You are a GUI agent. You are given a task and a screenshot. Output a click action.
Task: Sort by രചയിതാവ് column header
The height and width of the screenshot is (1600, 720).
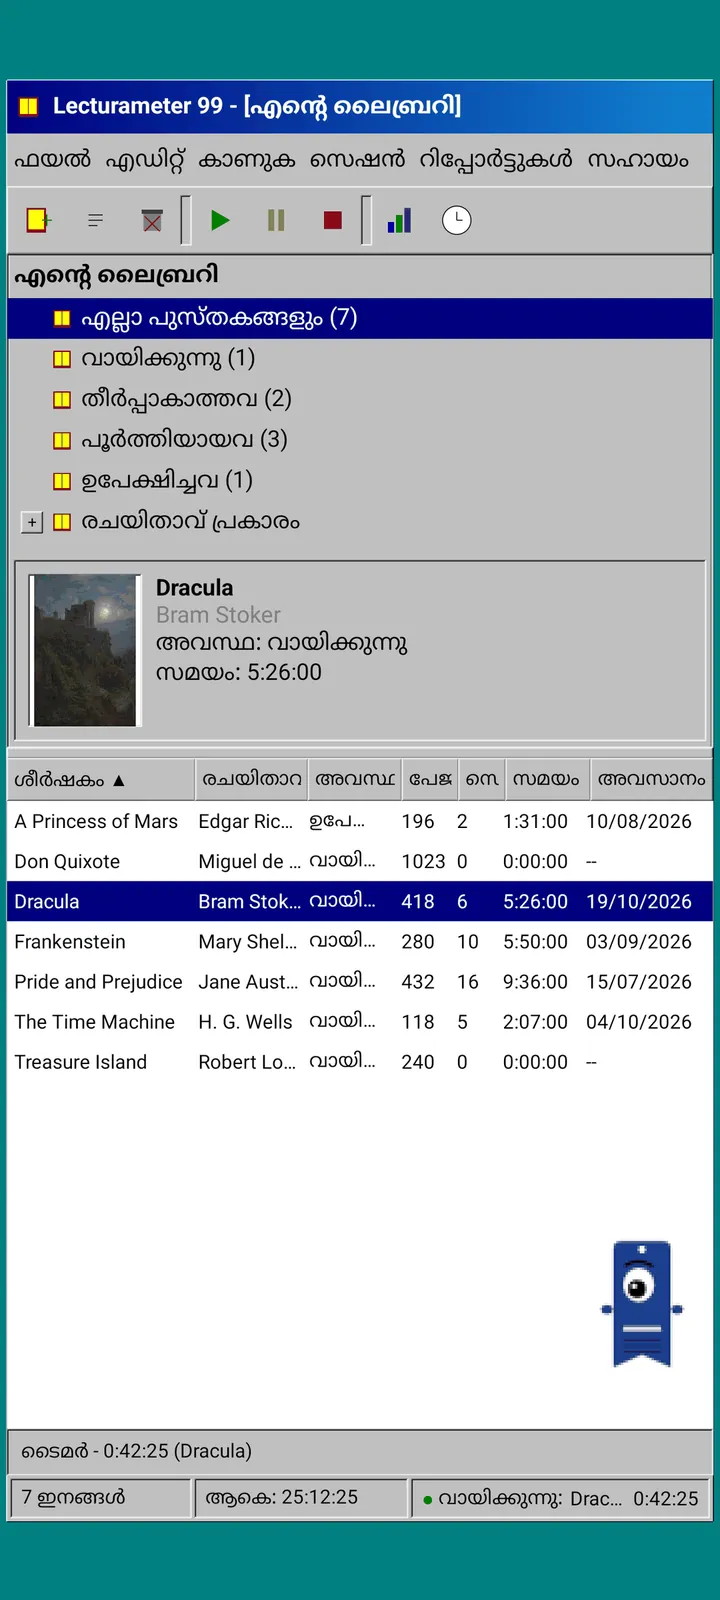coord(251,780)
